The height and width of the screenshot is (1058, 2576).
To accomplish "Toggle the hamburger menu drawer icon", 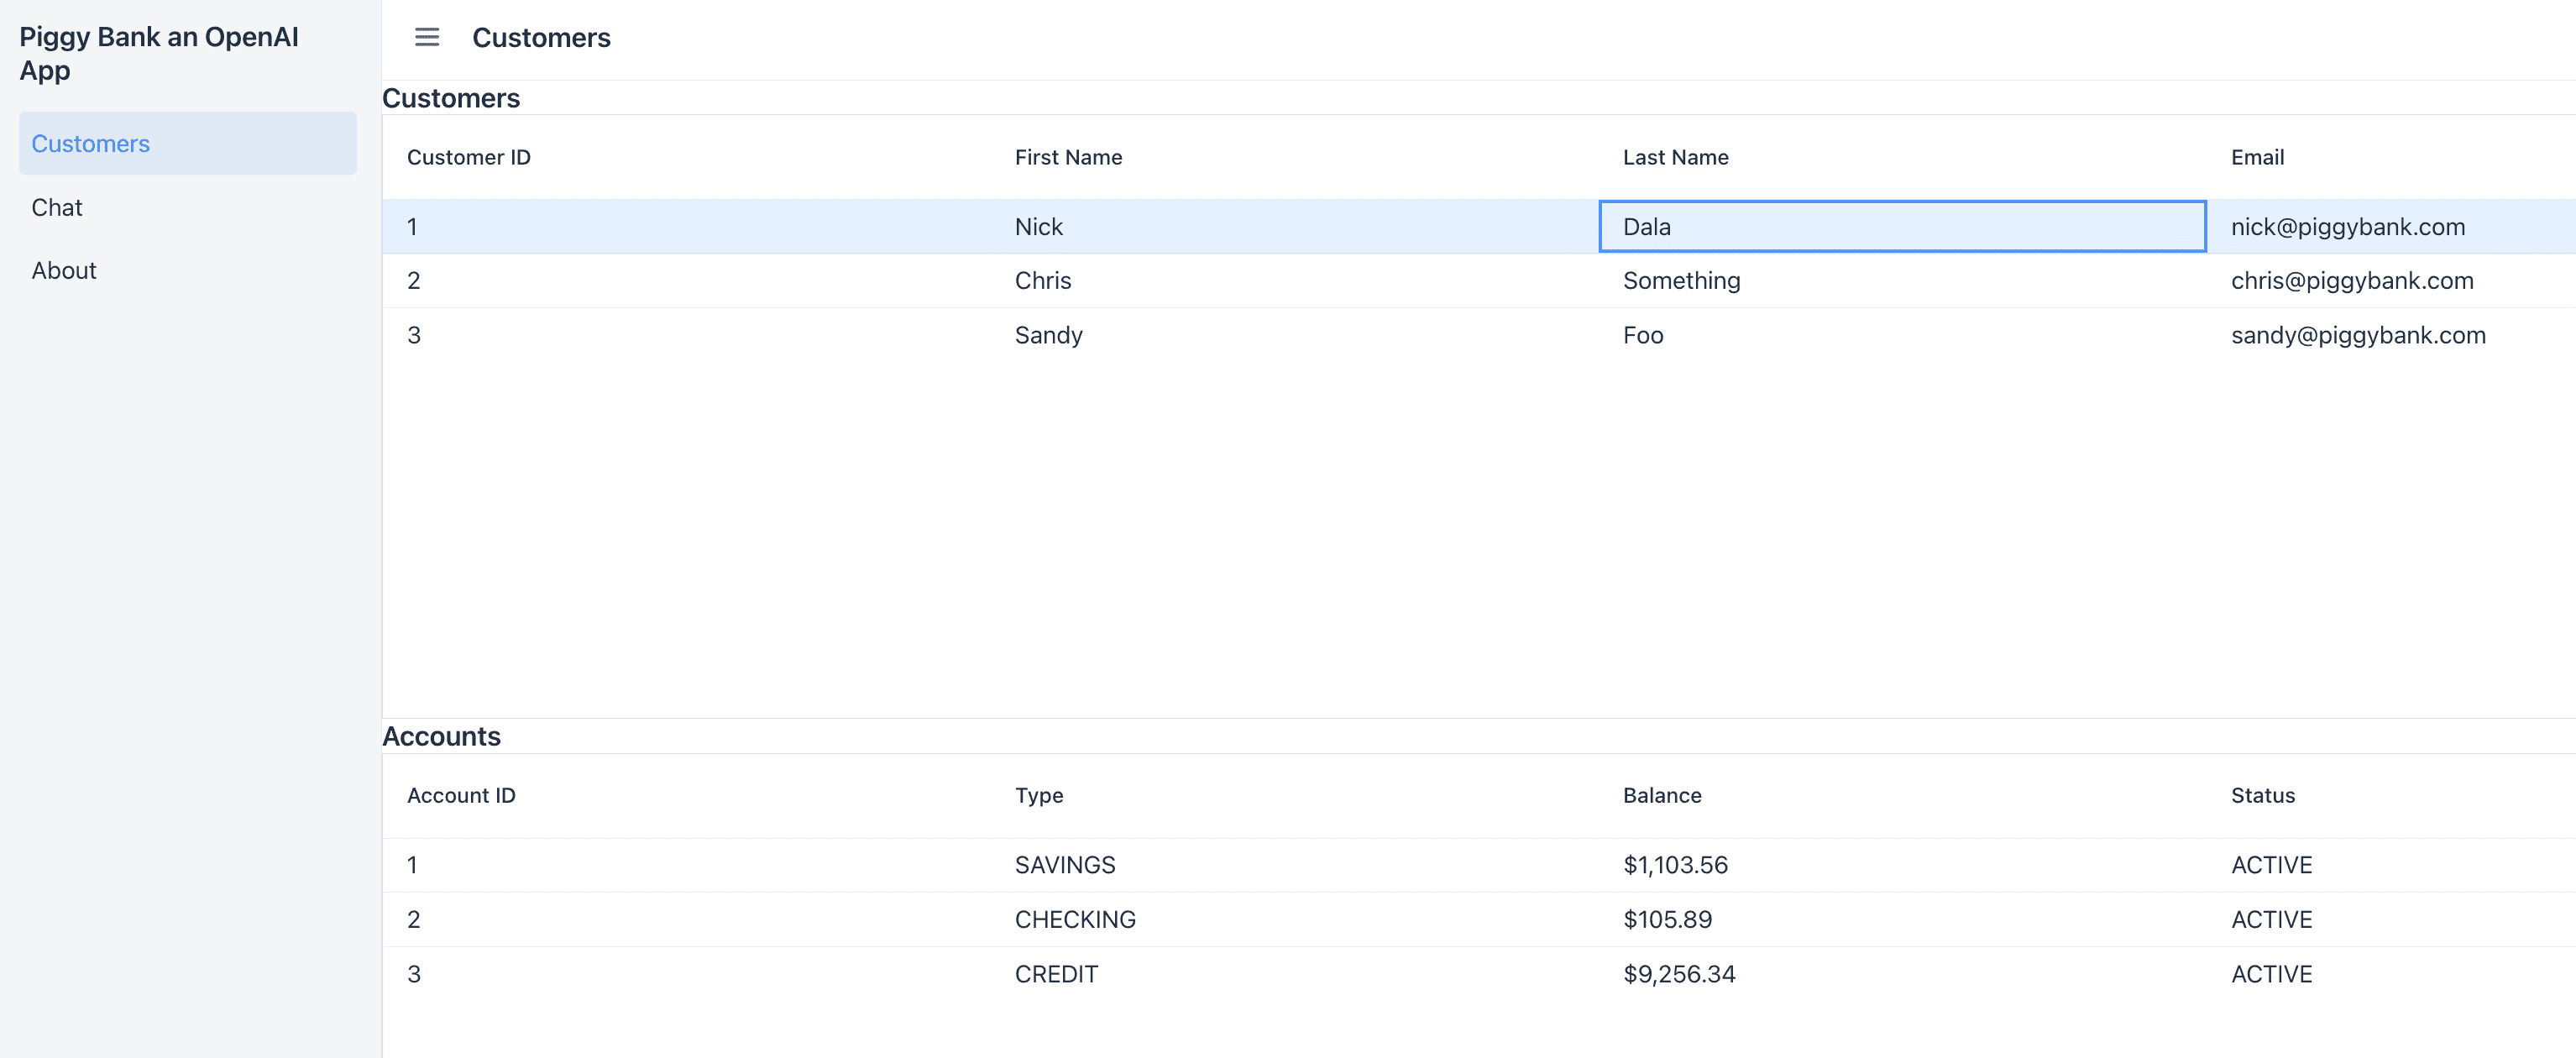I will click(427, 37).
